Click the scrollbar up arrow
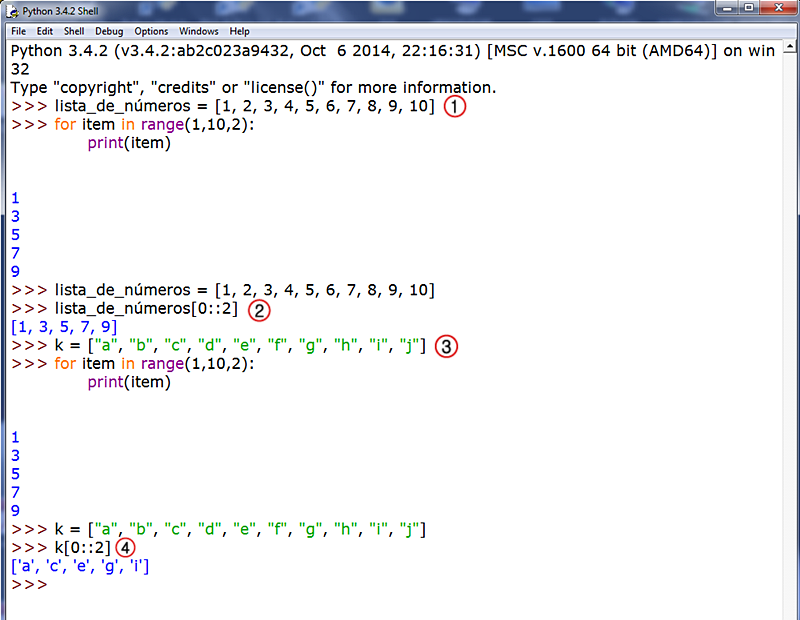The image size is (800, 620). (789, 48)
